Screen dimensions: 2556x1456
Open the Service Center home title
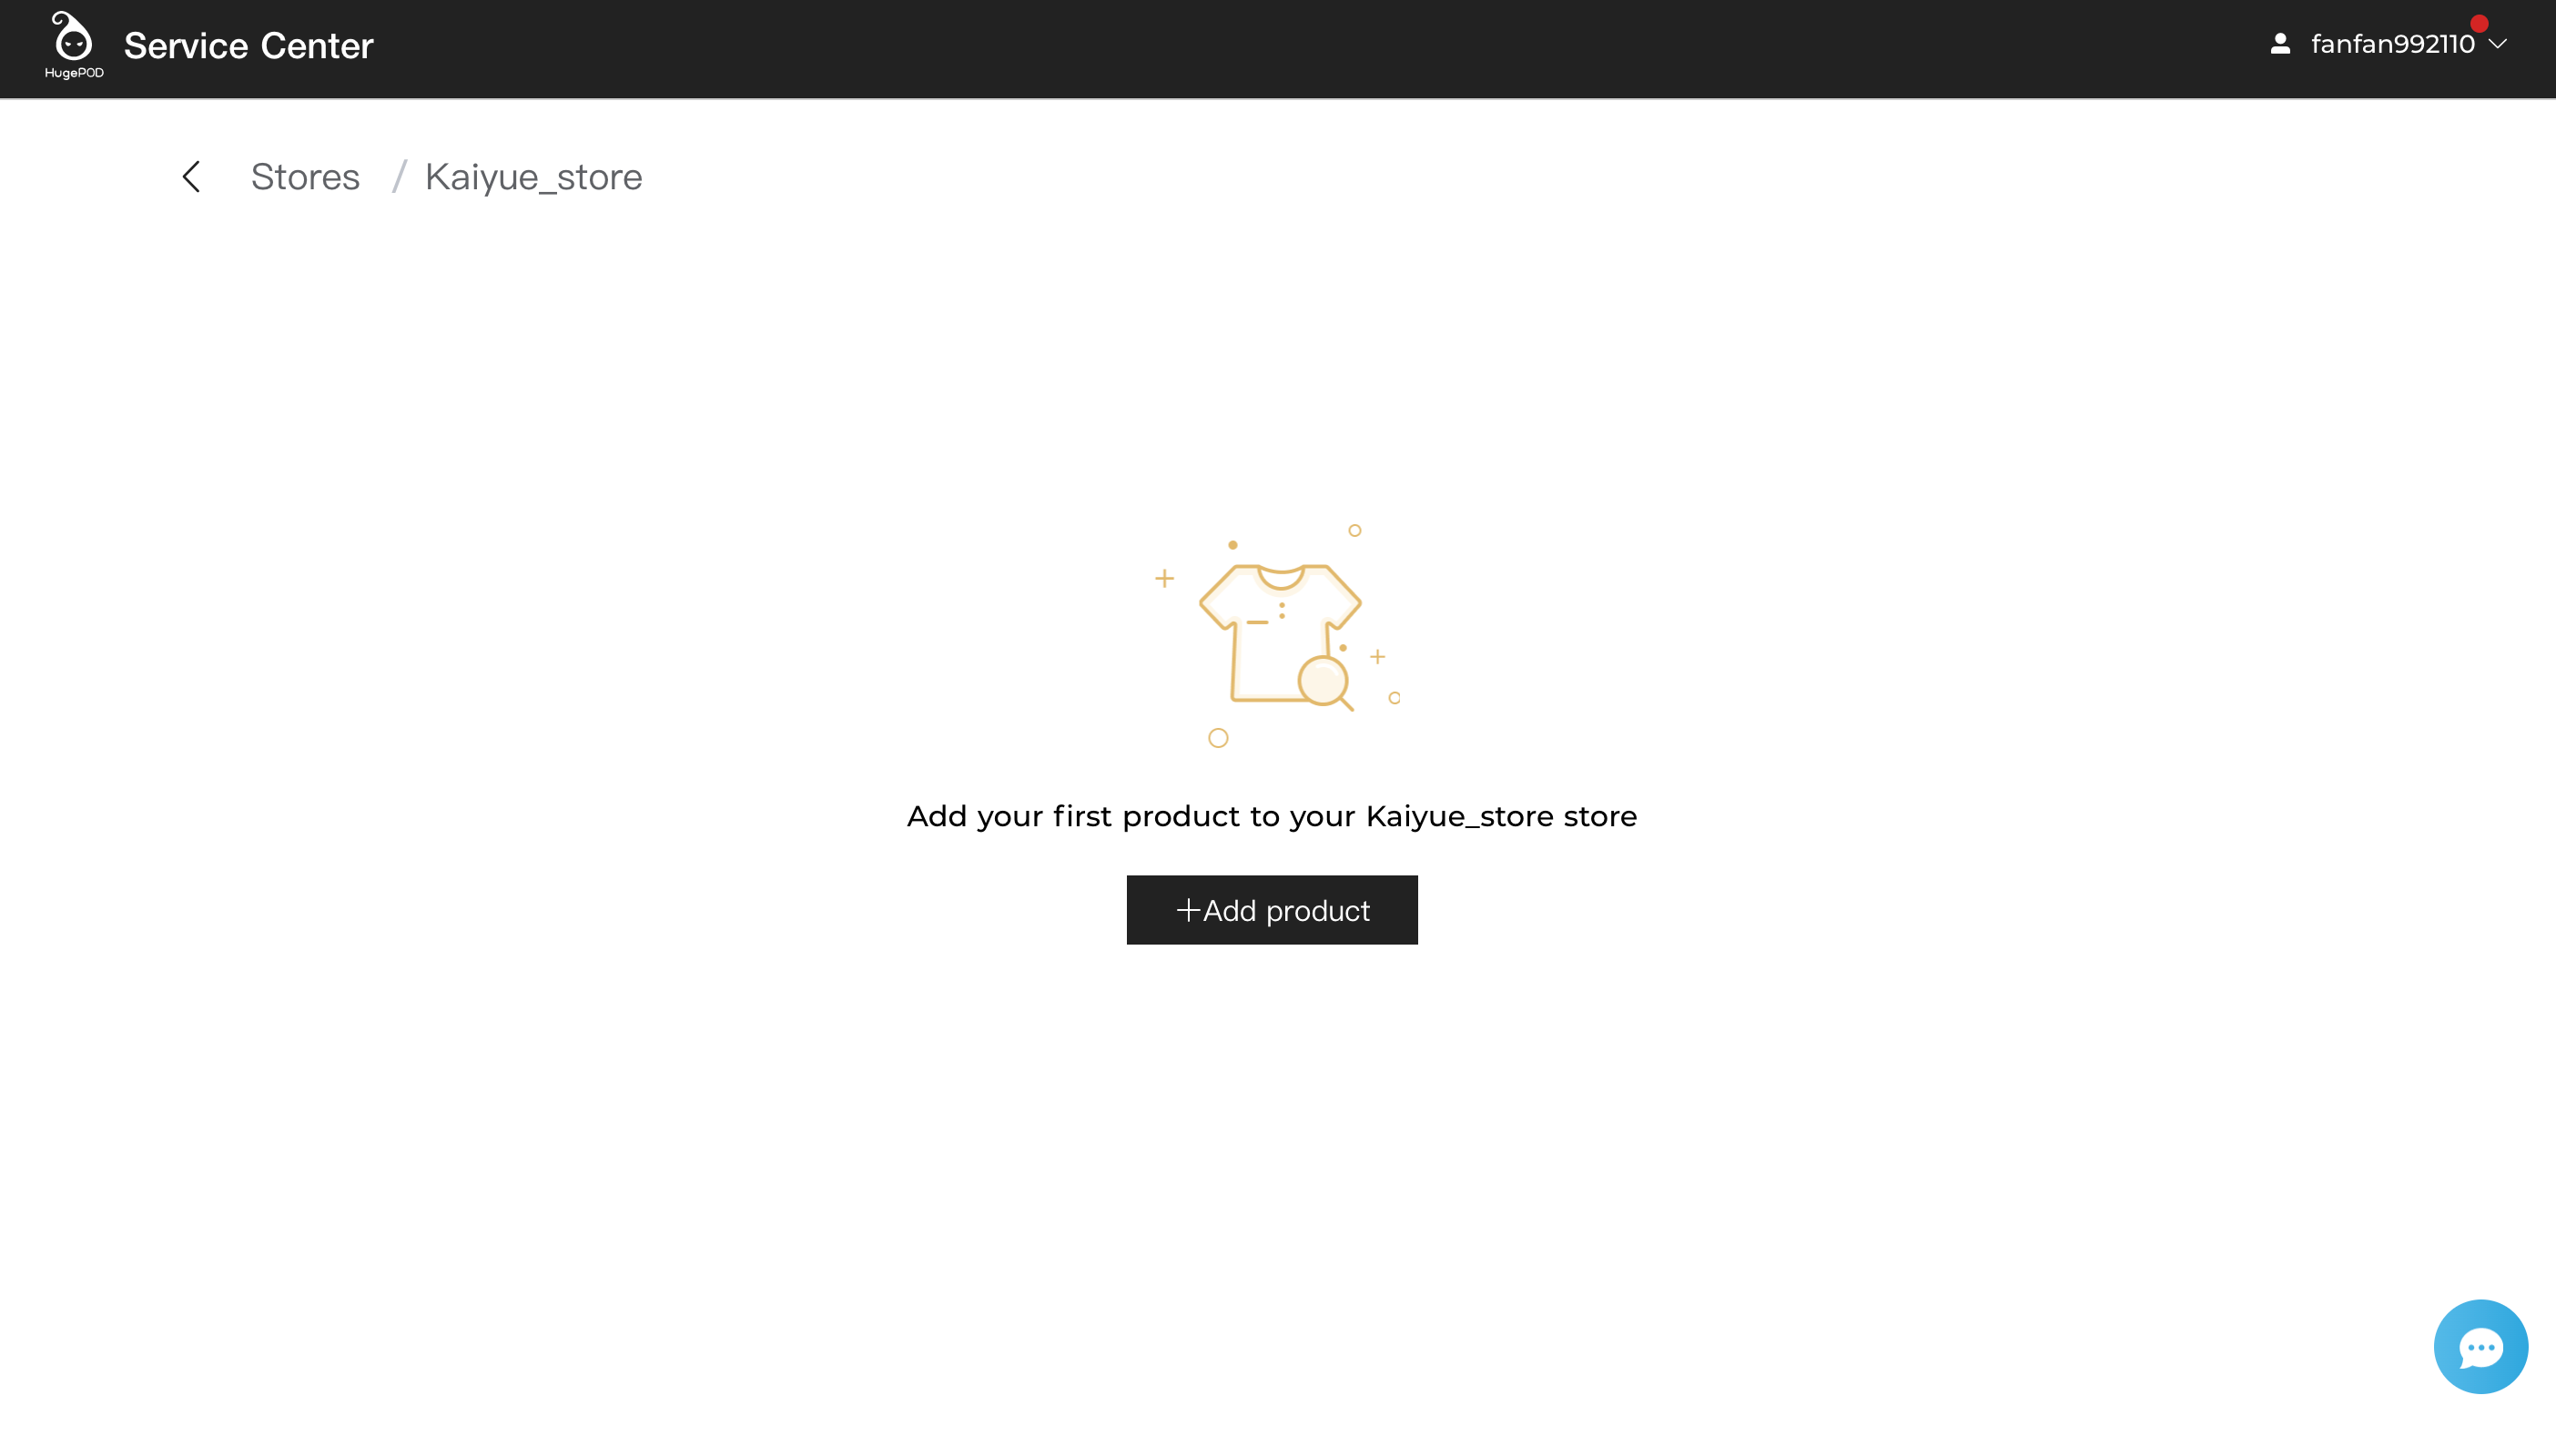click(249, 46)
